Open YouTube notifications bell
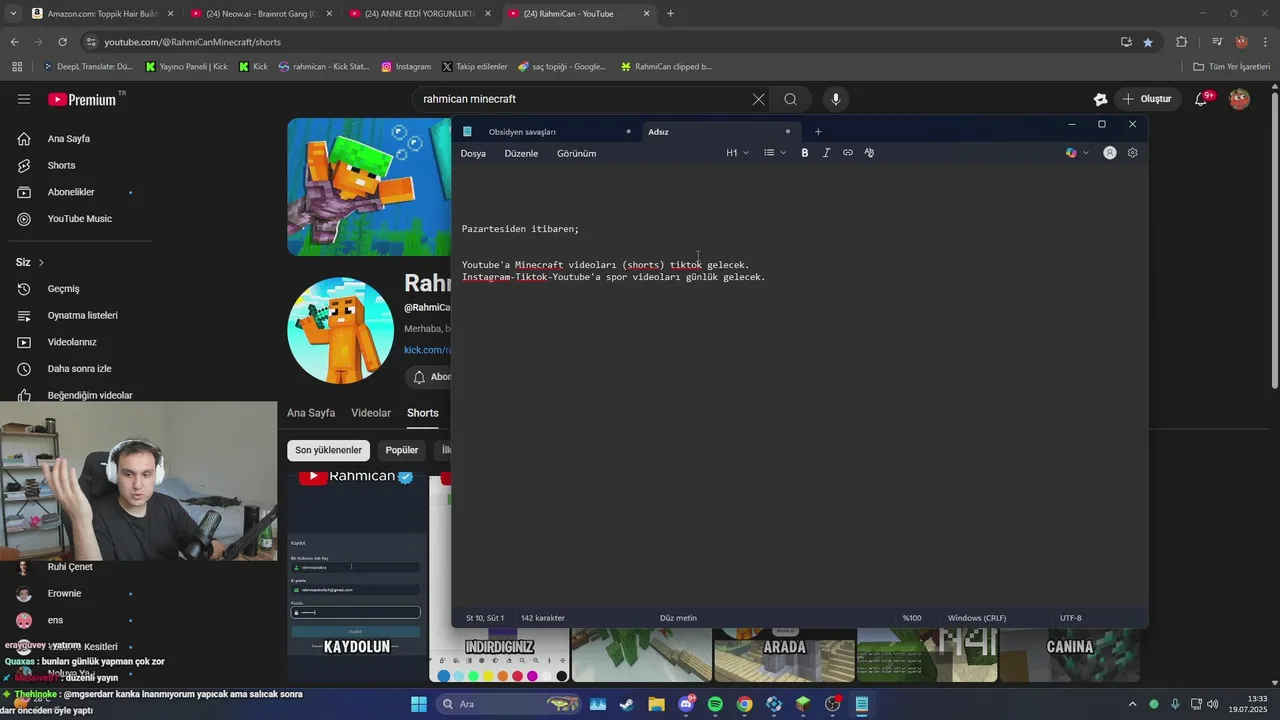This screenshot has width=1280, height=720. 1203,99
